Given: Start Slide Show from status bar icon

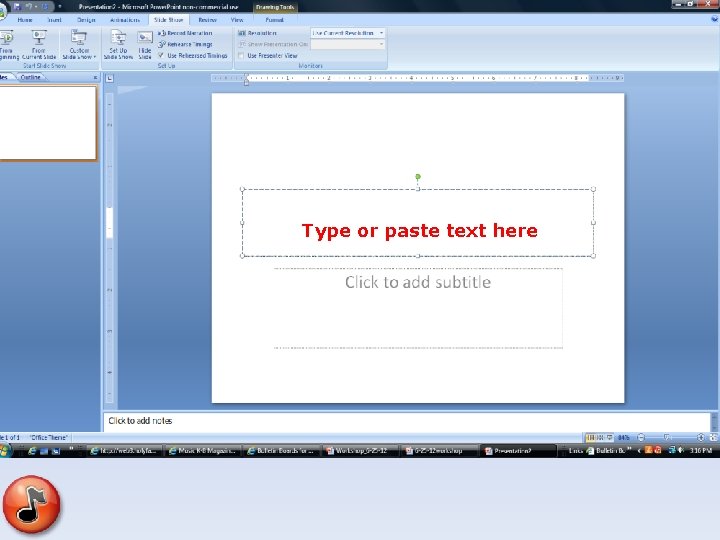Looking at the screenshot, I should tap(609, 438).
